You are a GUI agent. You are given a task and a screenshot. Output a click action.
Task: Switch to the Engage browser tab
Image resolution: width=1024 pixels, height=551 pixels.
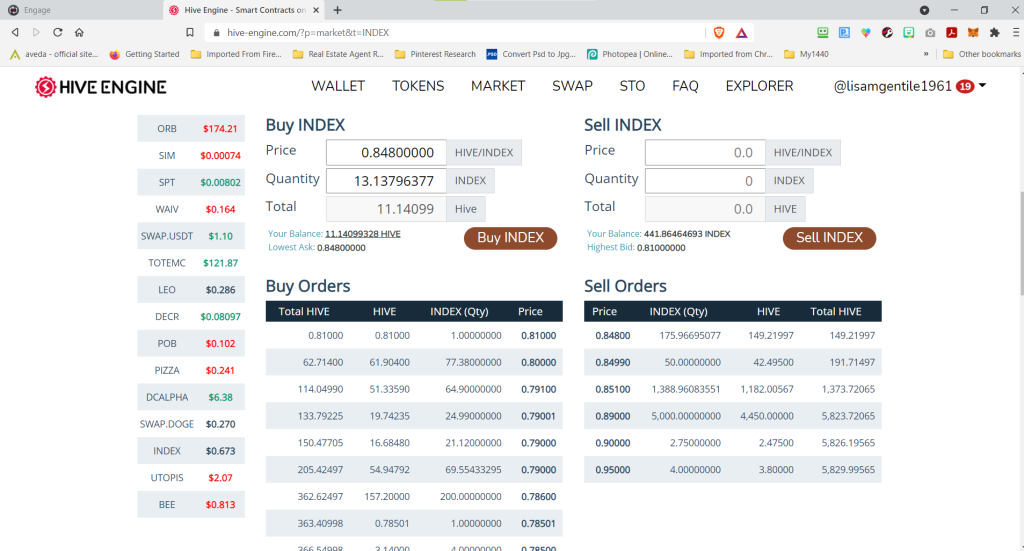tap(82, 10)
